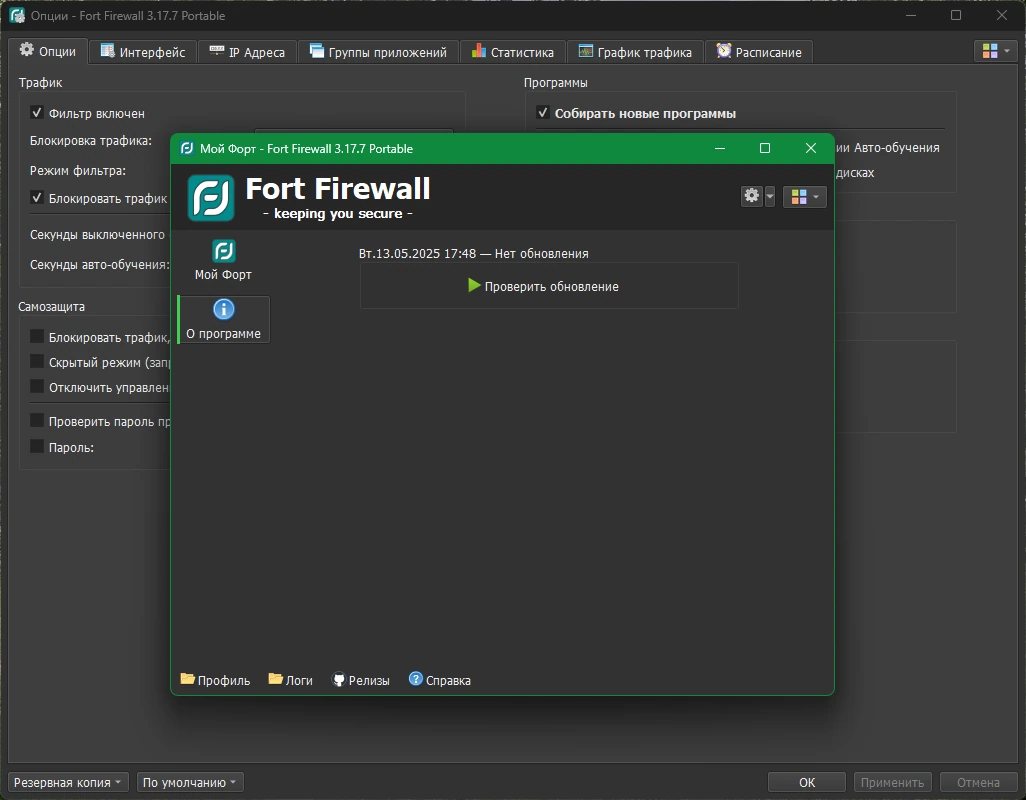Screen dimensions: 1026x800
Task: Open the Опции tab in Options window
Action: (48, 51)
